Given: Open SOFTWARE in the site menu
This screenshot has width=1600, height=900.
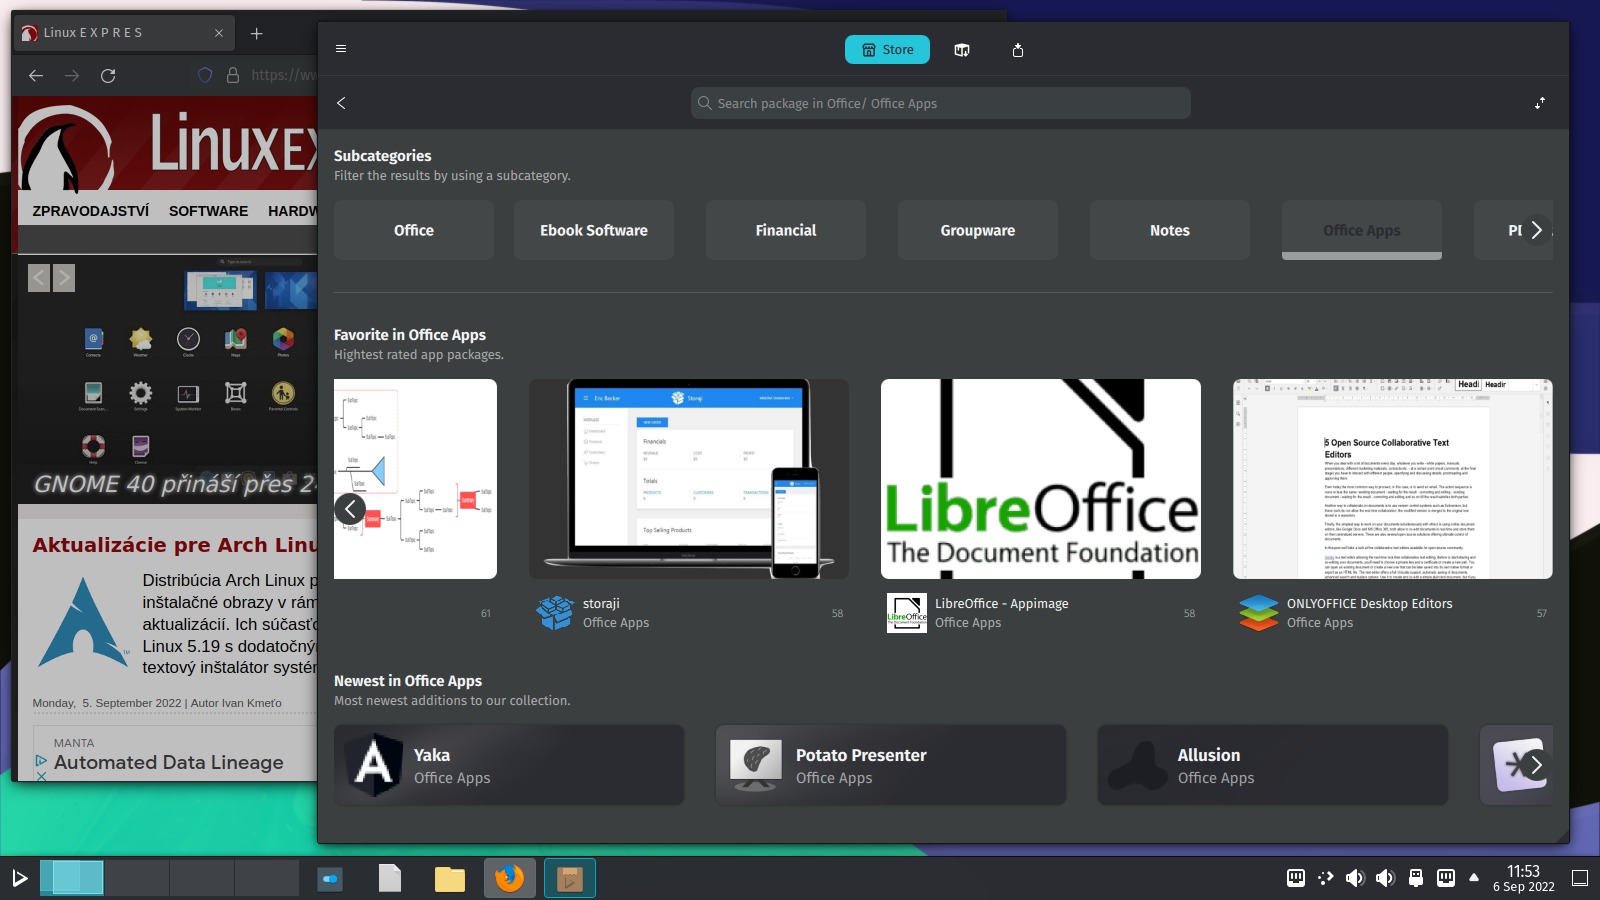Looking at the screenshot, I should click(x=208, y=211).
